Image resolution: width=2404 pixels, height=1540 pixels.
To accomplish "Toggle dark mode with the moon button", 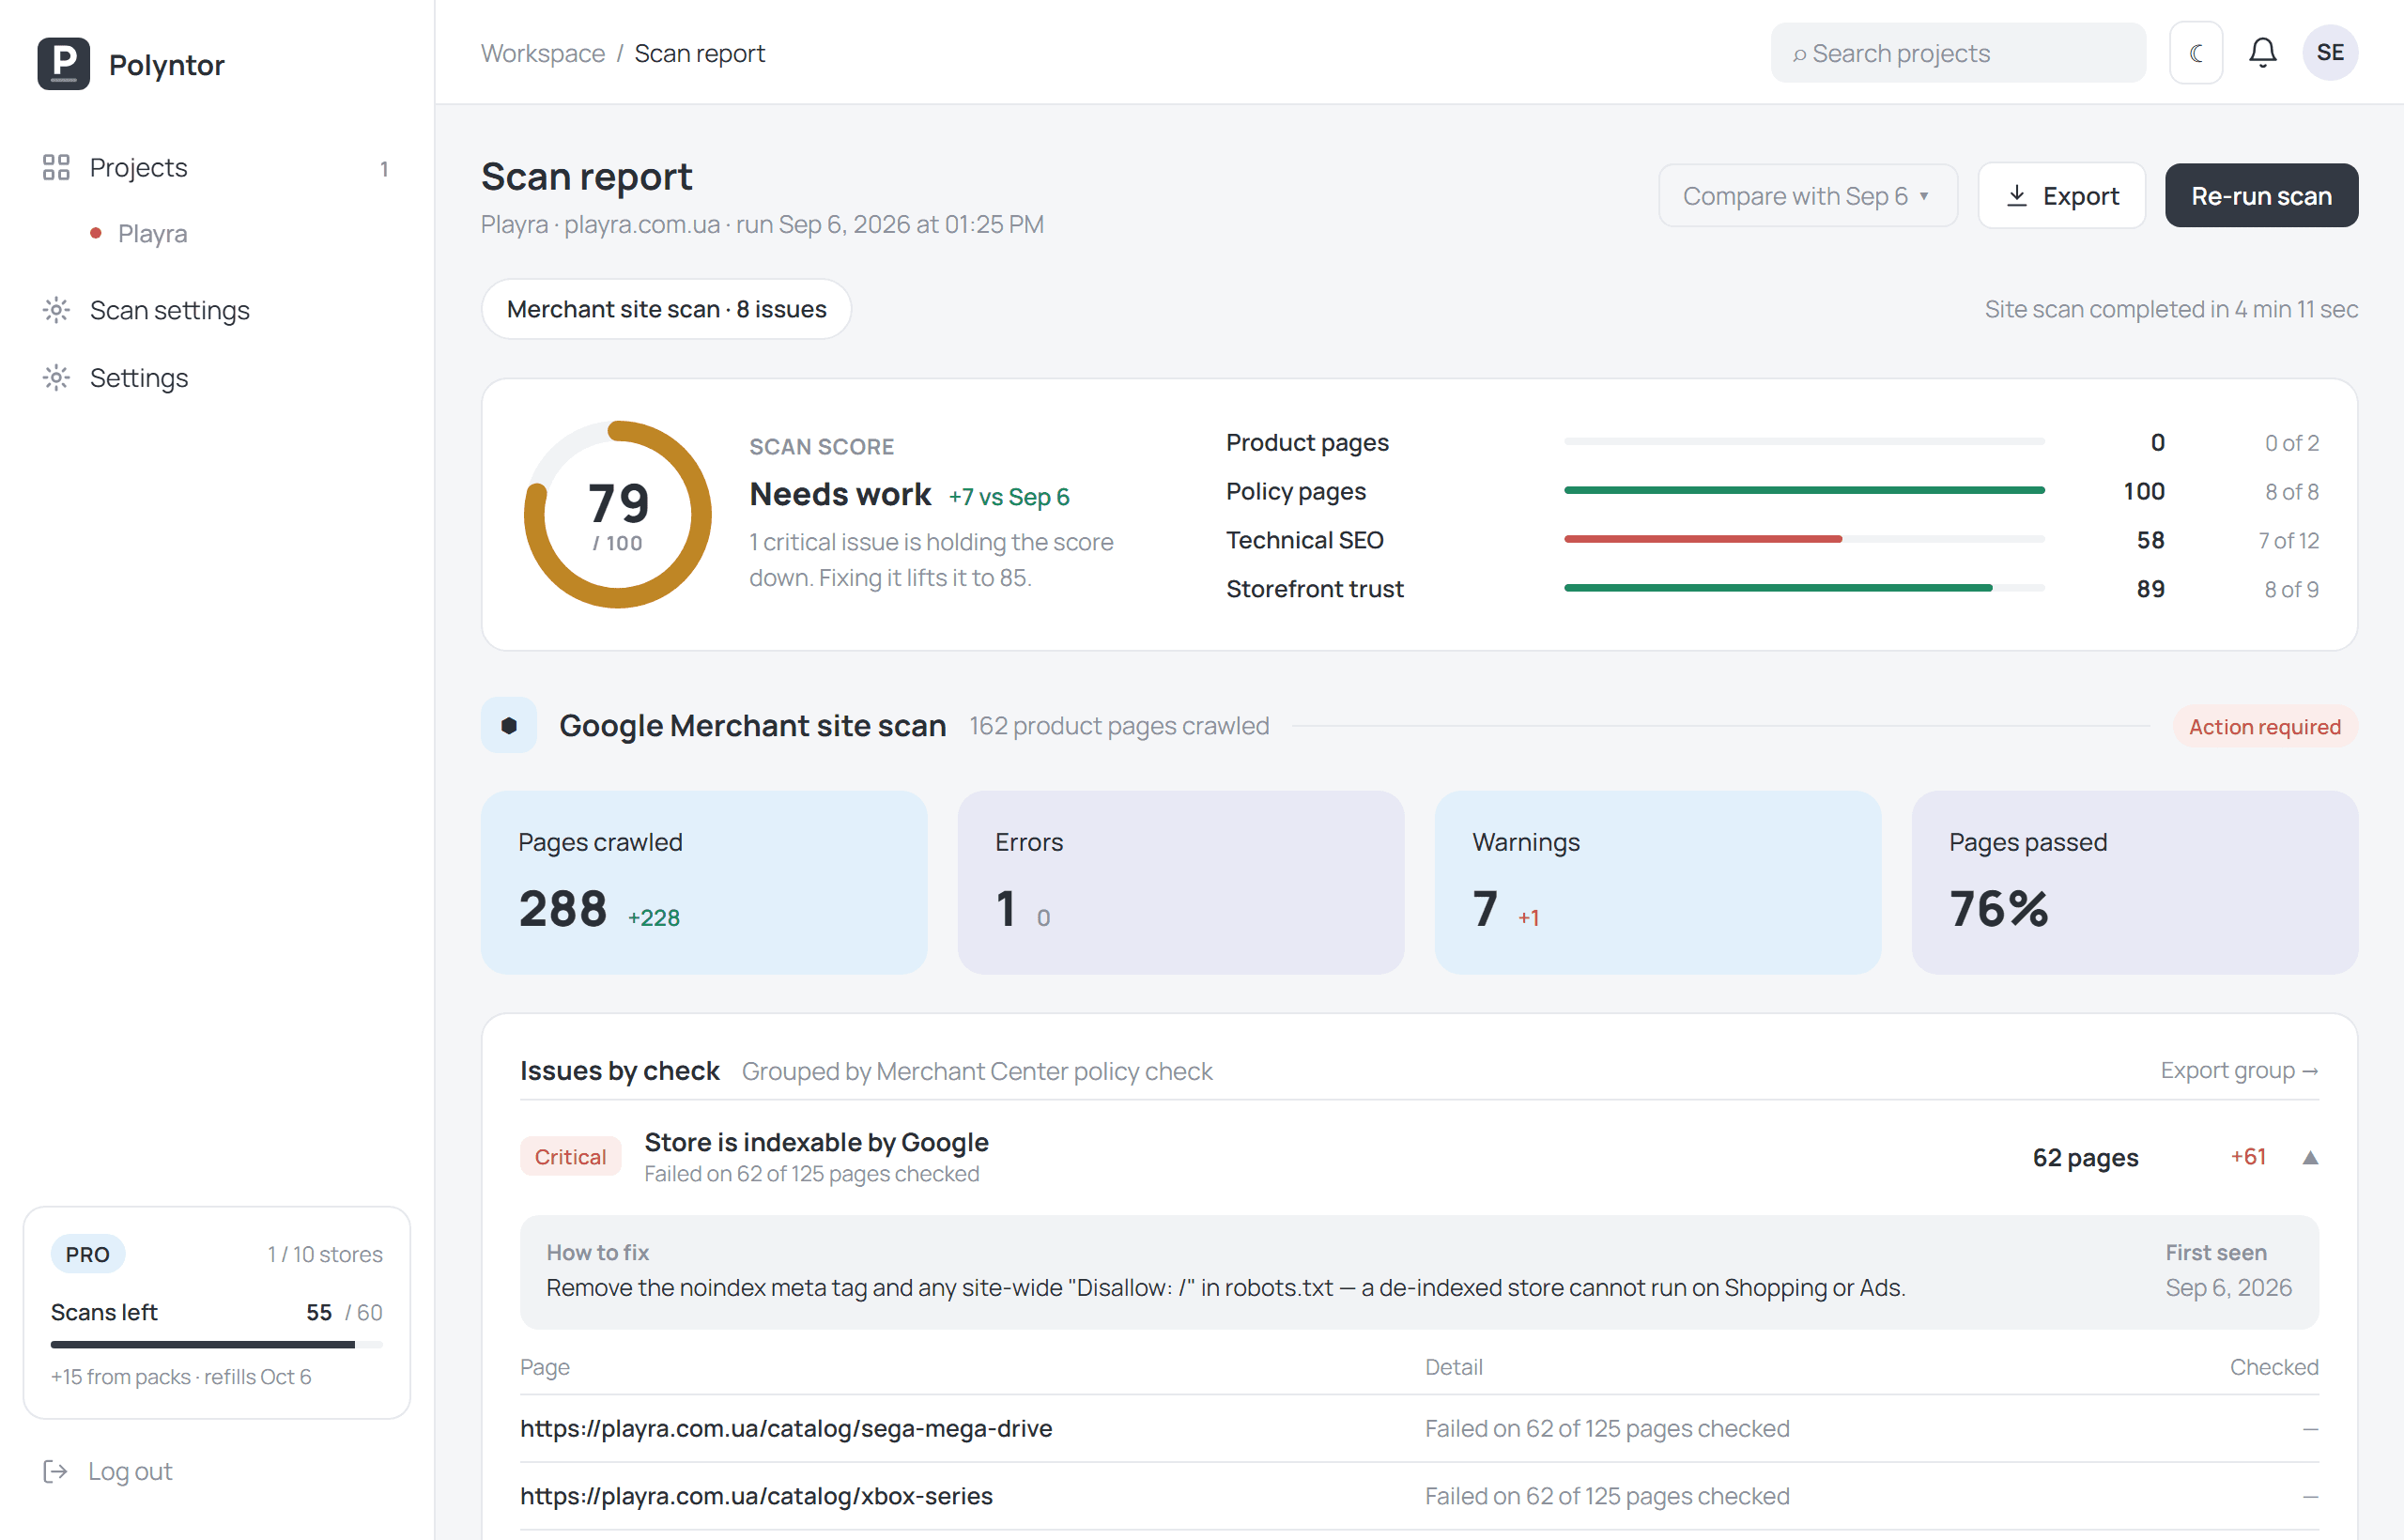I will (x=2196, y=53).
